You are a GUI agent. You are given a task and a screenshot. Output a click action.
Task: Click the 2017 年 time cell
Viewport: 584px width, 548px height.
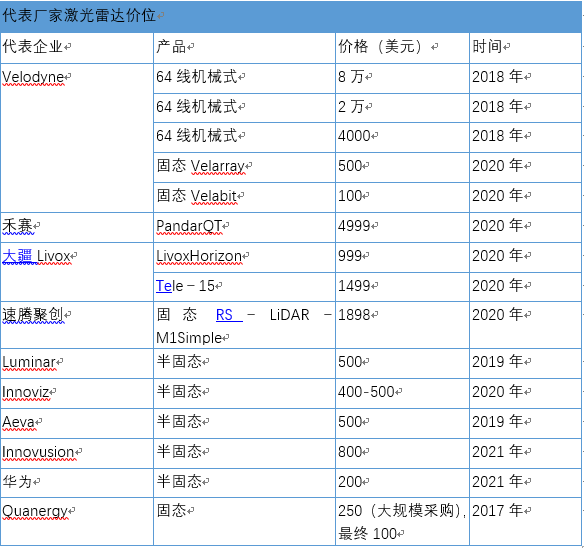[x=526, y=522]
